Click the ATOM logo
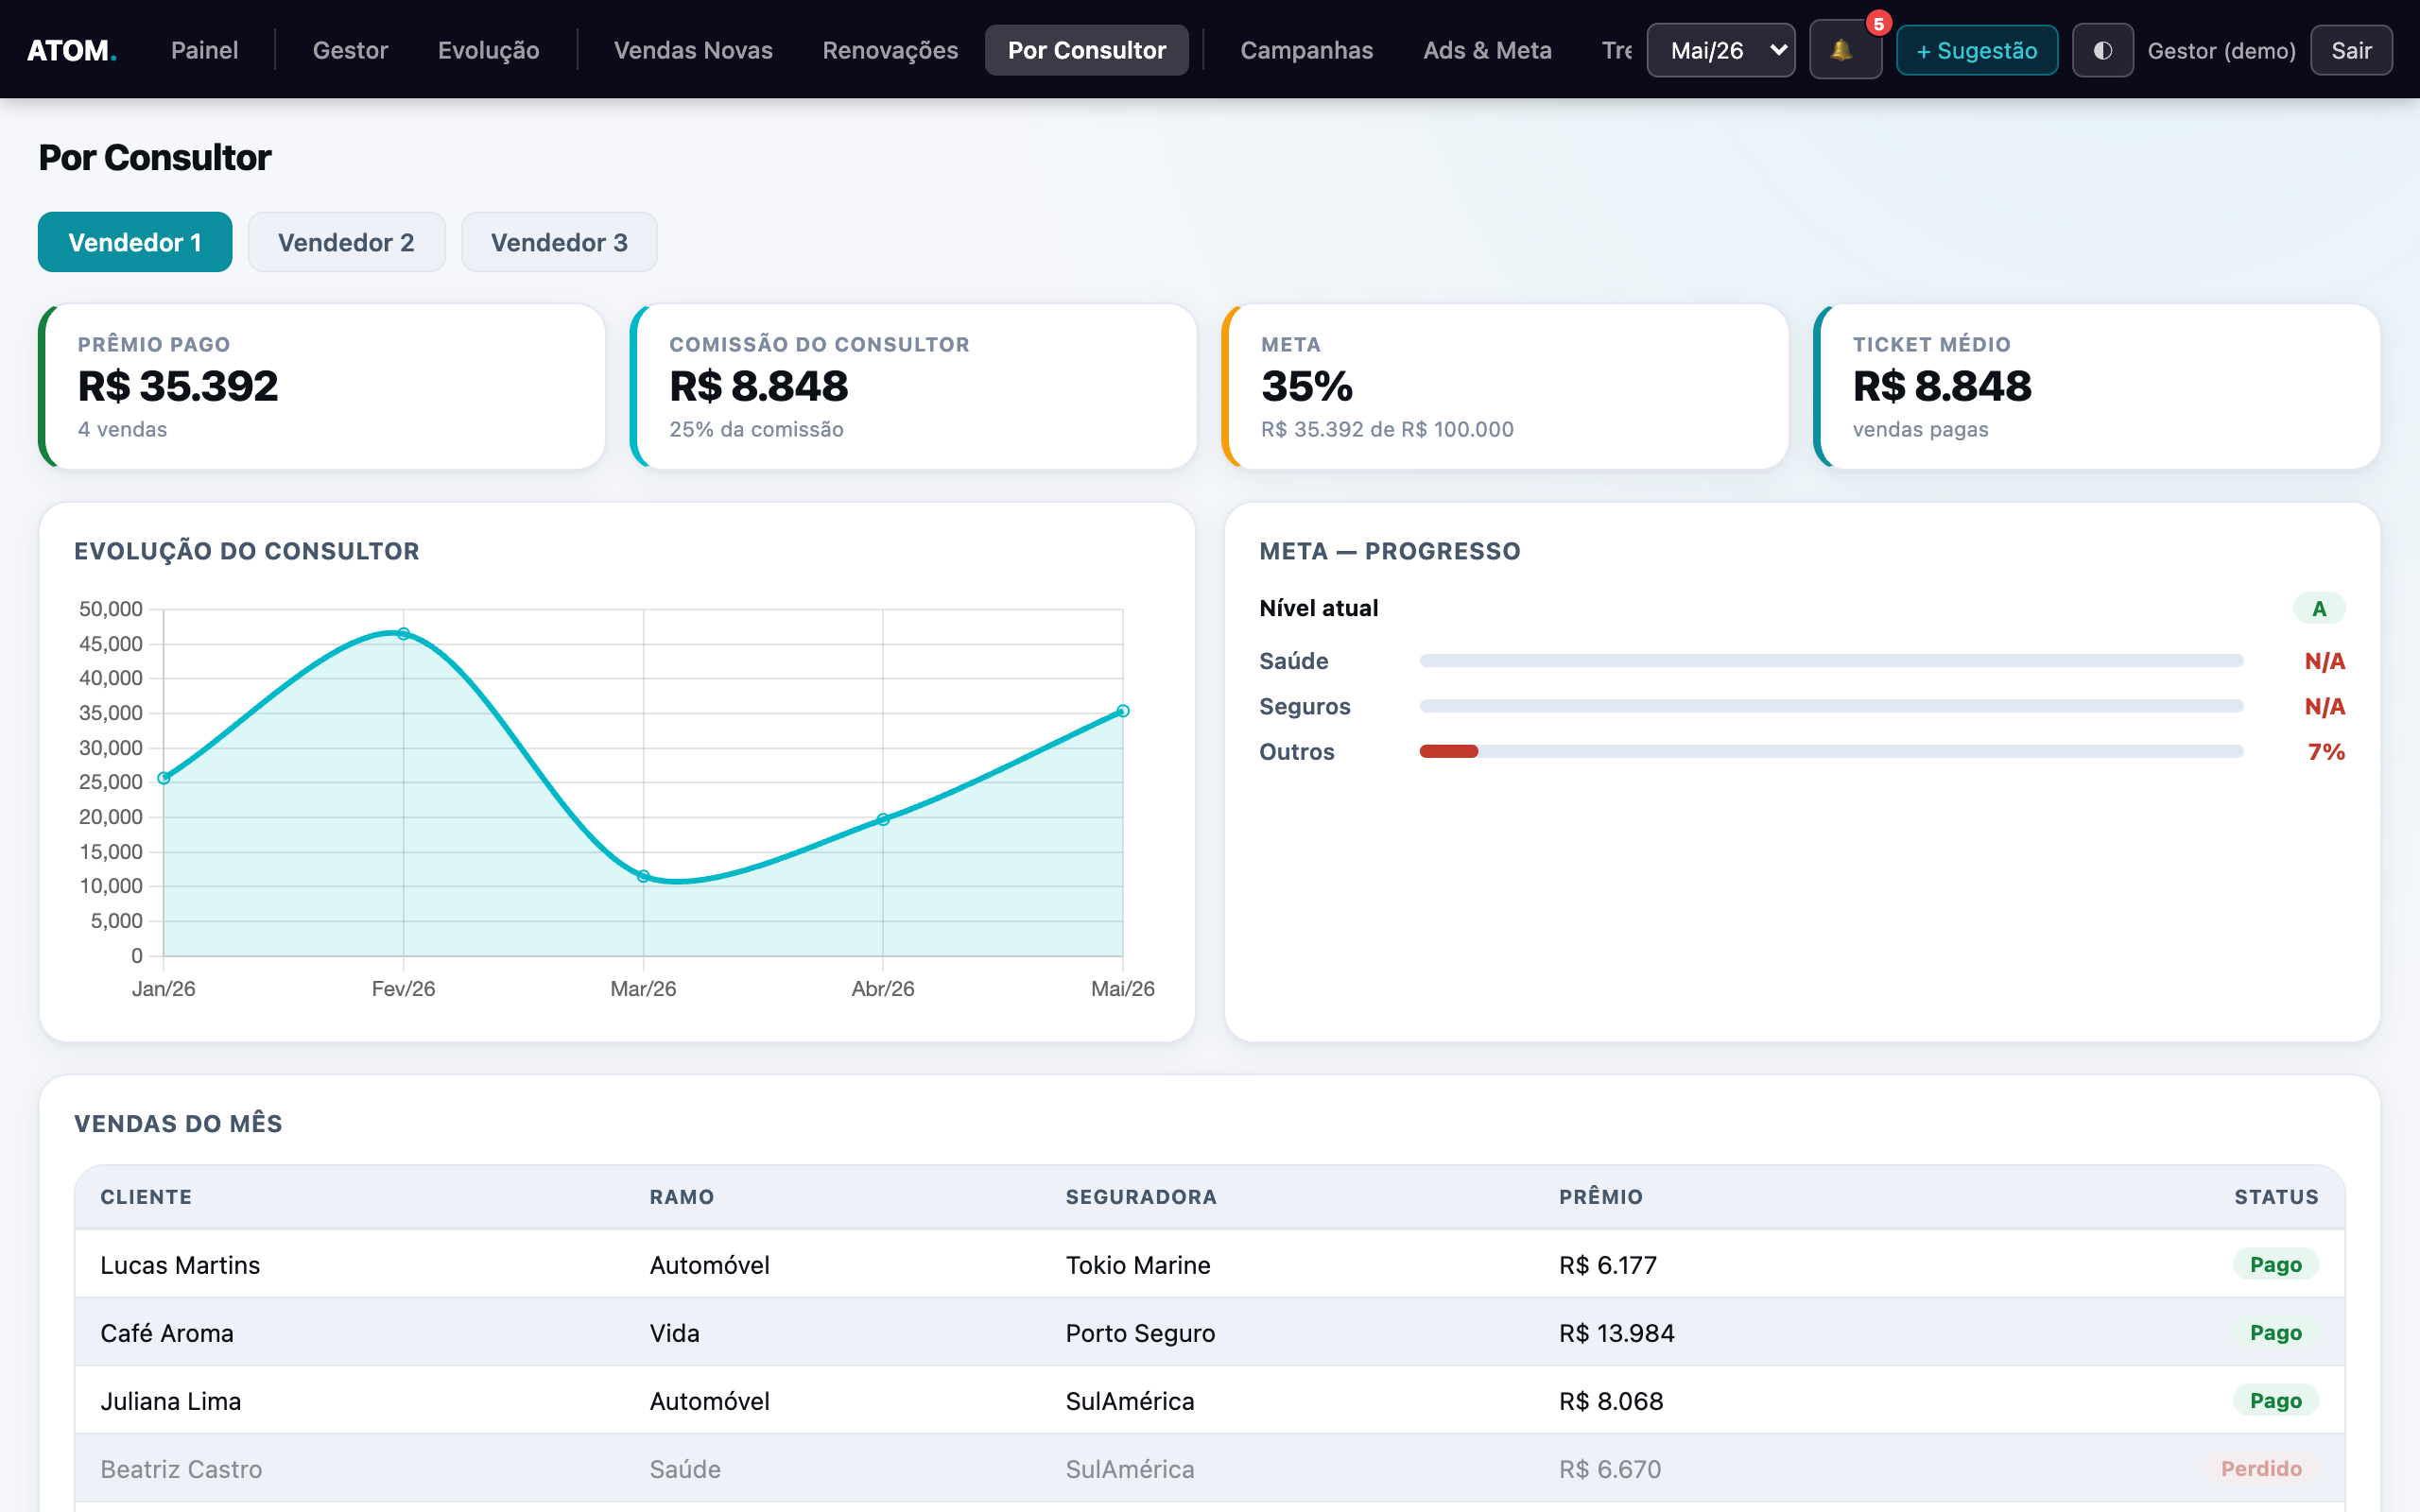 71,50
